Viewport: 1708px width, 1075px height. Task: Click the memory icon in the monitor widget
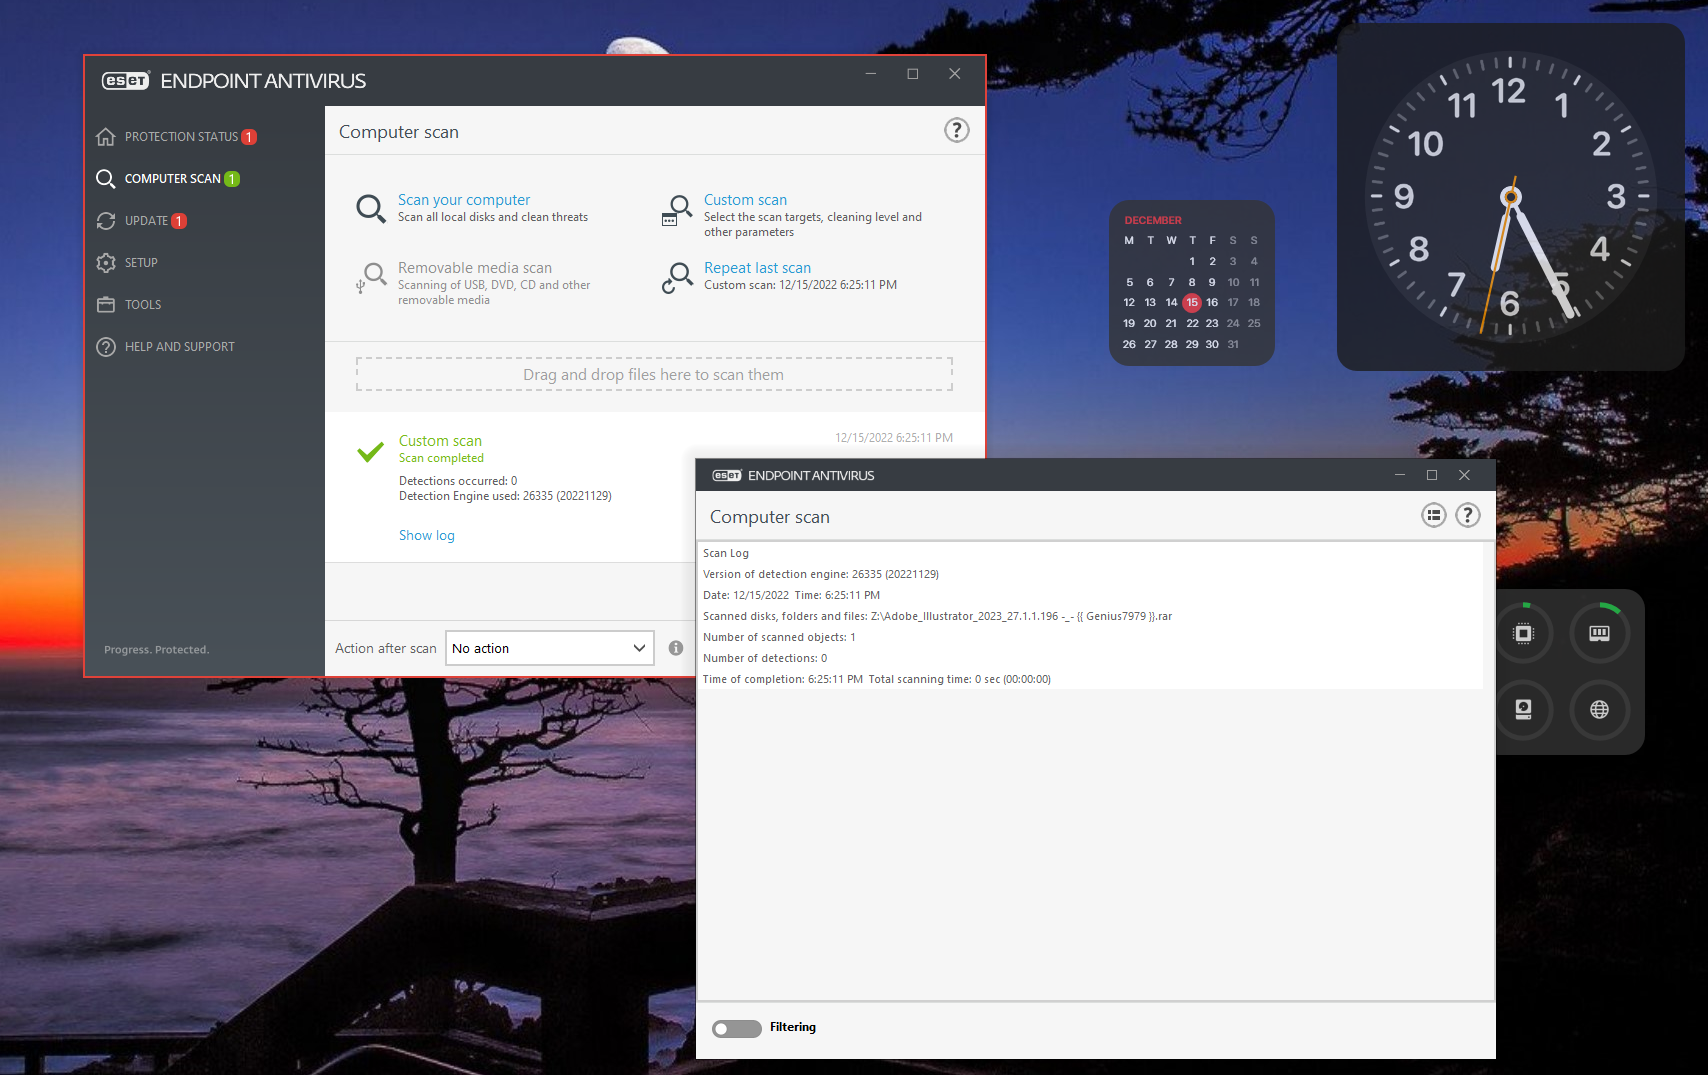[x=1600, y=633]
